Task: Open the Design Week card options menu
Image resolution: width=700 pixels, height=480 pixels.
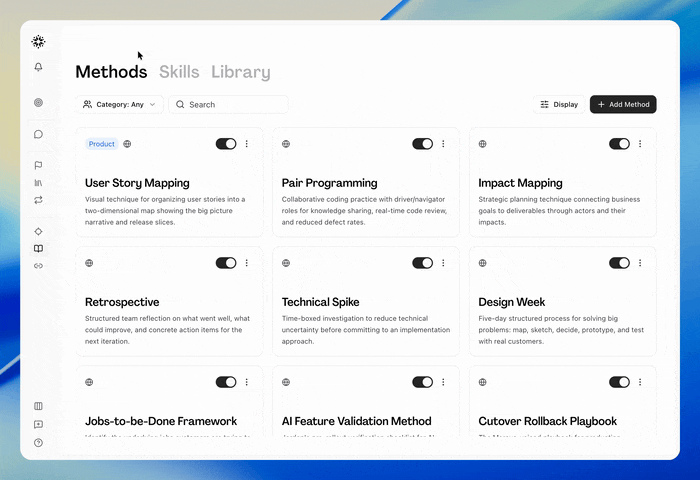Action: coord(640,263)
